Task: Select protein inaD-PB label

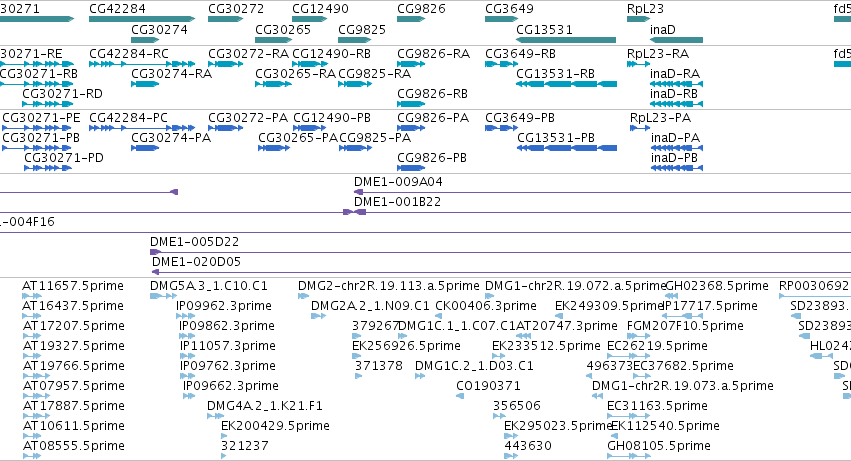Action: pos(675,158)
